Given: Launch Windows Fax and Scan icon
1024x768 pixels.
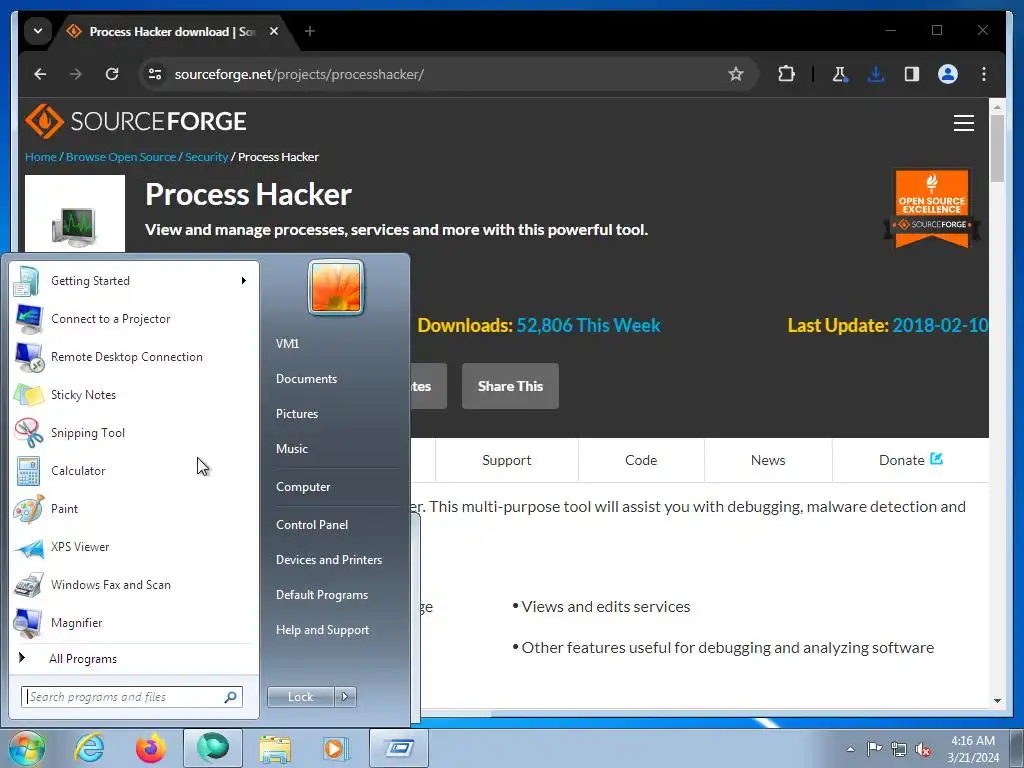Looking at the screenshot, I should 29,584.
